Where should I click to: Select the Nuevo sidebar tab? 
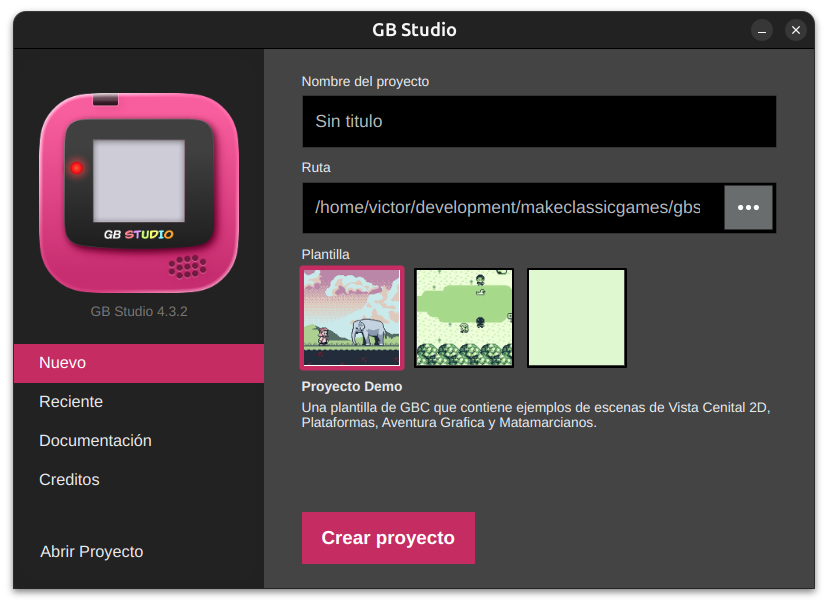(x=139, y=363)
